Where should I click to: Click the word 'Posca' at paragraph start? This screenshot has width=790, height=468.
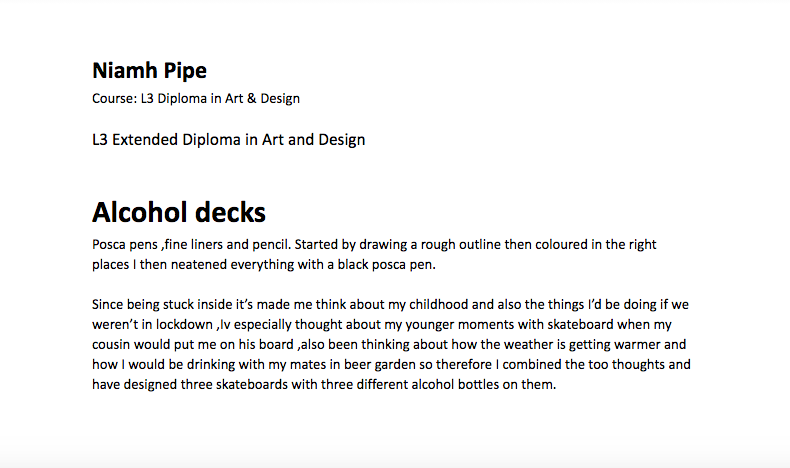point(109,245)
